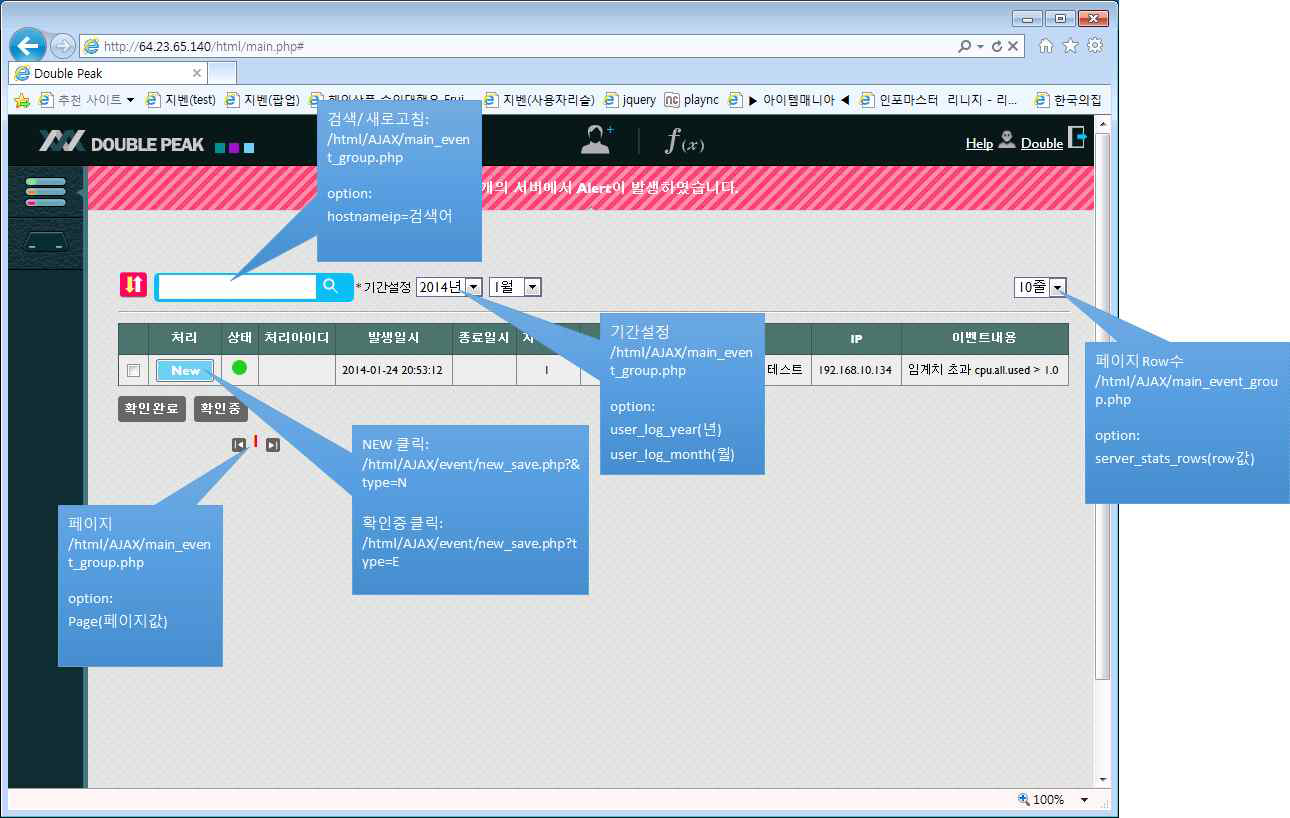Viewport: 1290px width, 818px height.
Task: Open the 지벤(팝업) favorite
Action: point(262,100)
